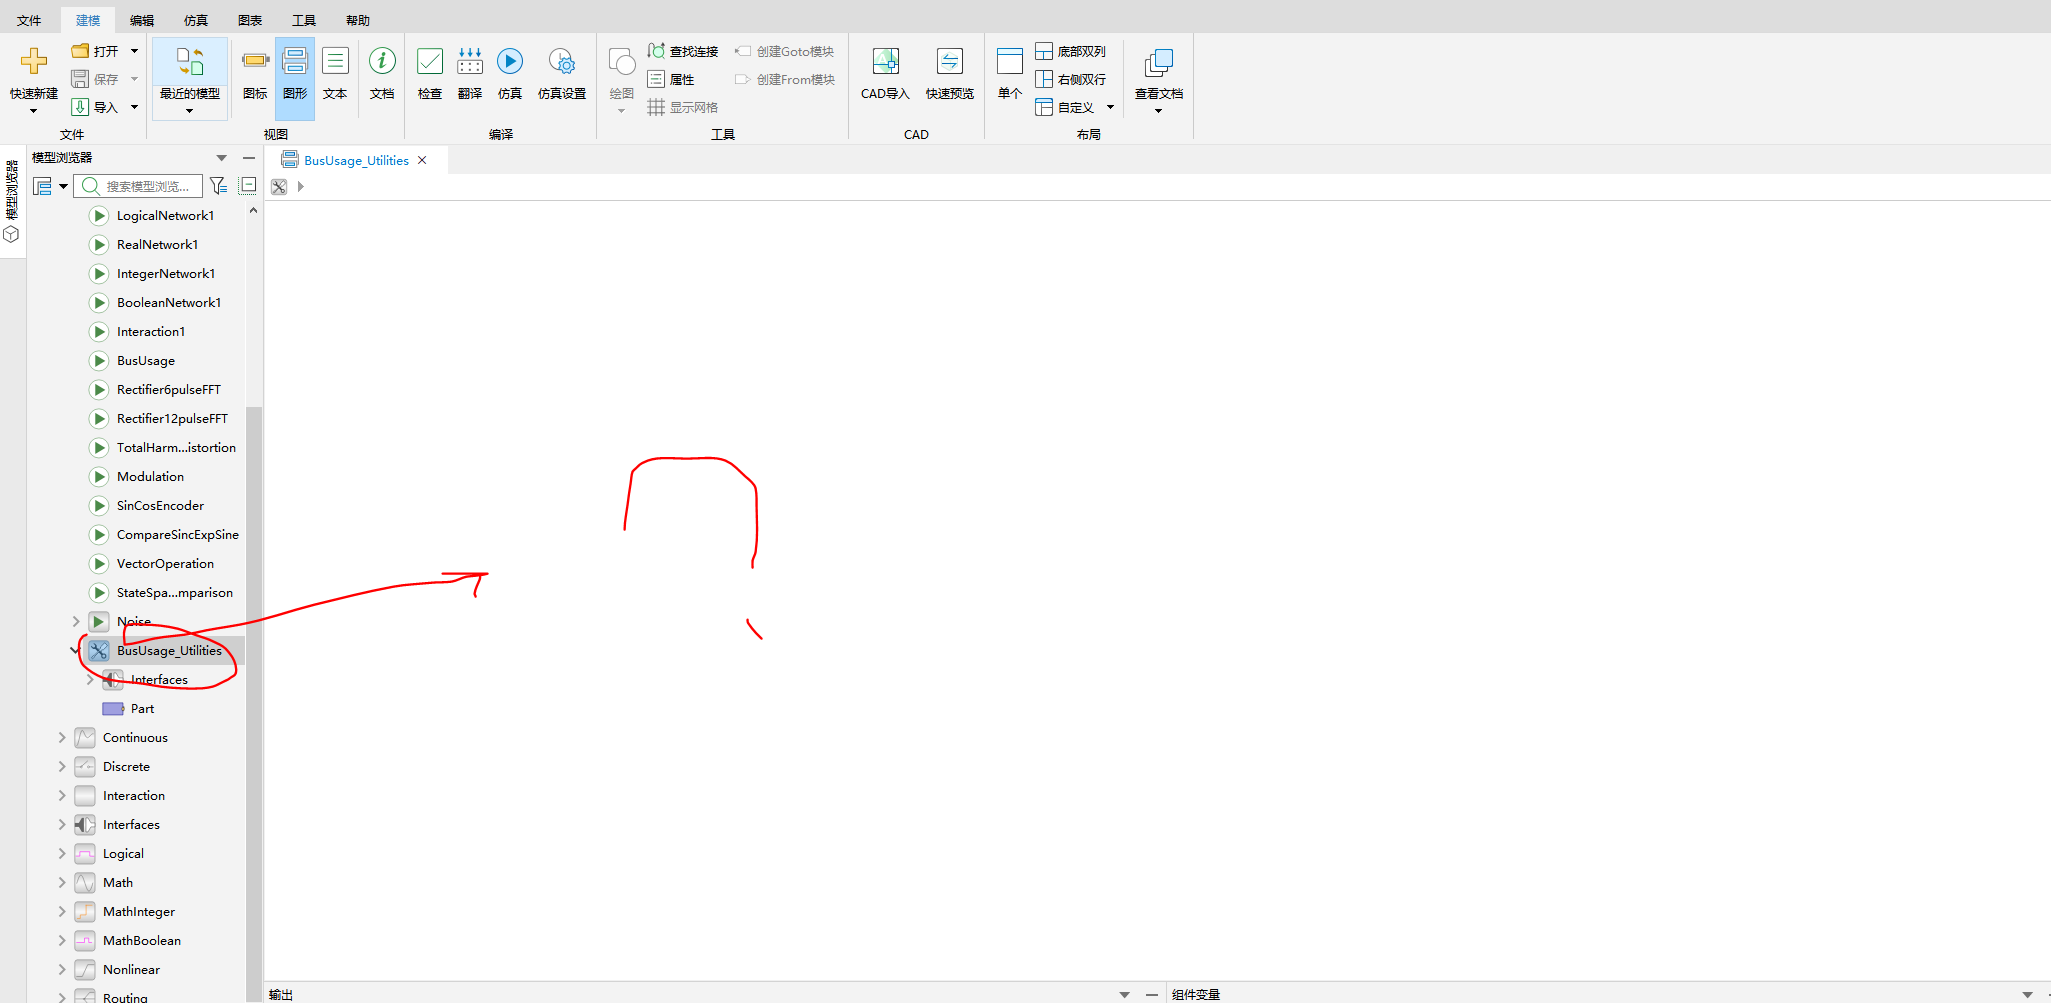Select the VectorOperation example
This screenshot has height=1003, width=2051.
point(165,563)
